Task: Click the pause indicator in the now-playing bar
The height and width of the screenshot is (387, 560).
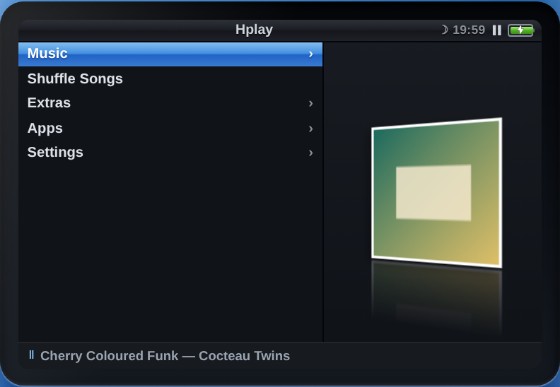Action: (x=31, y=355)
